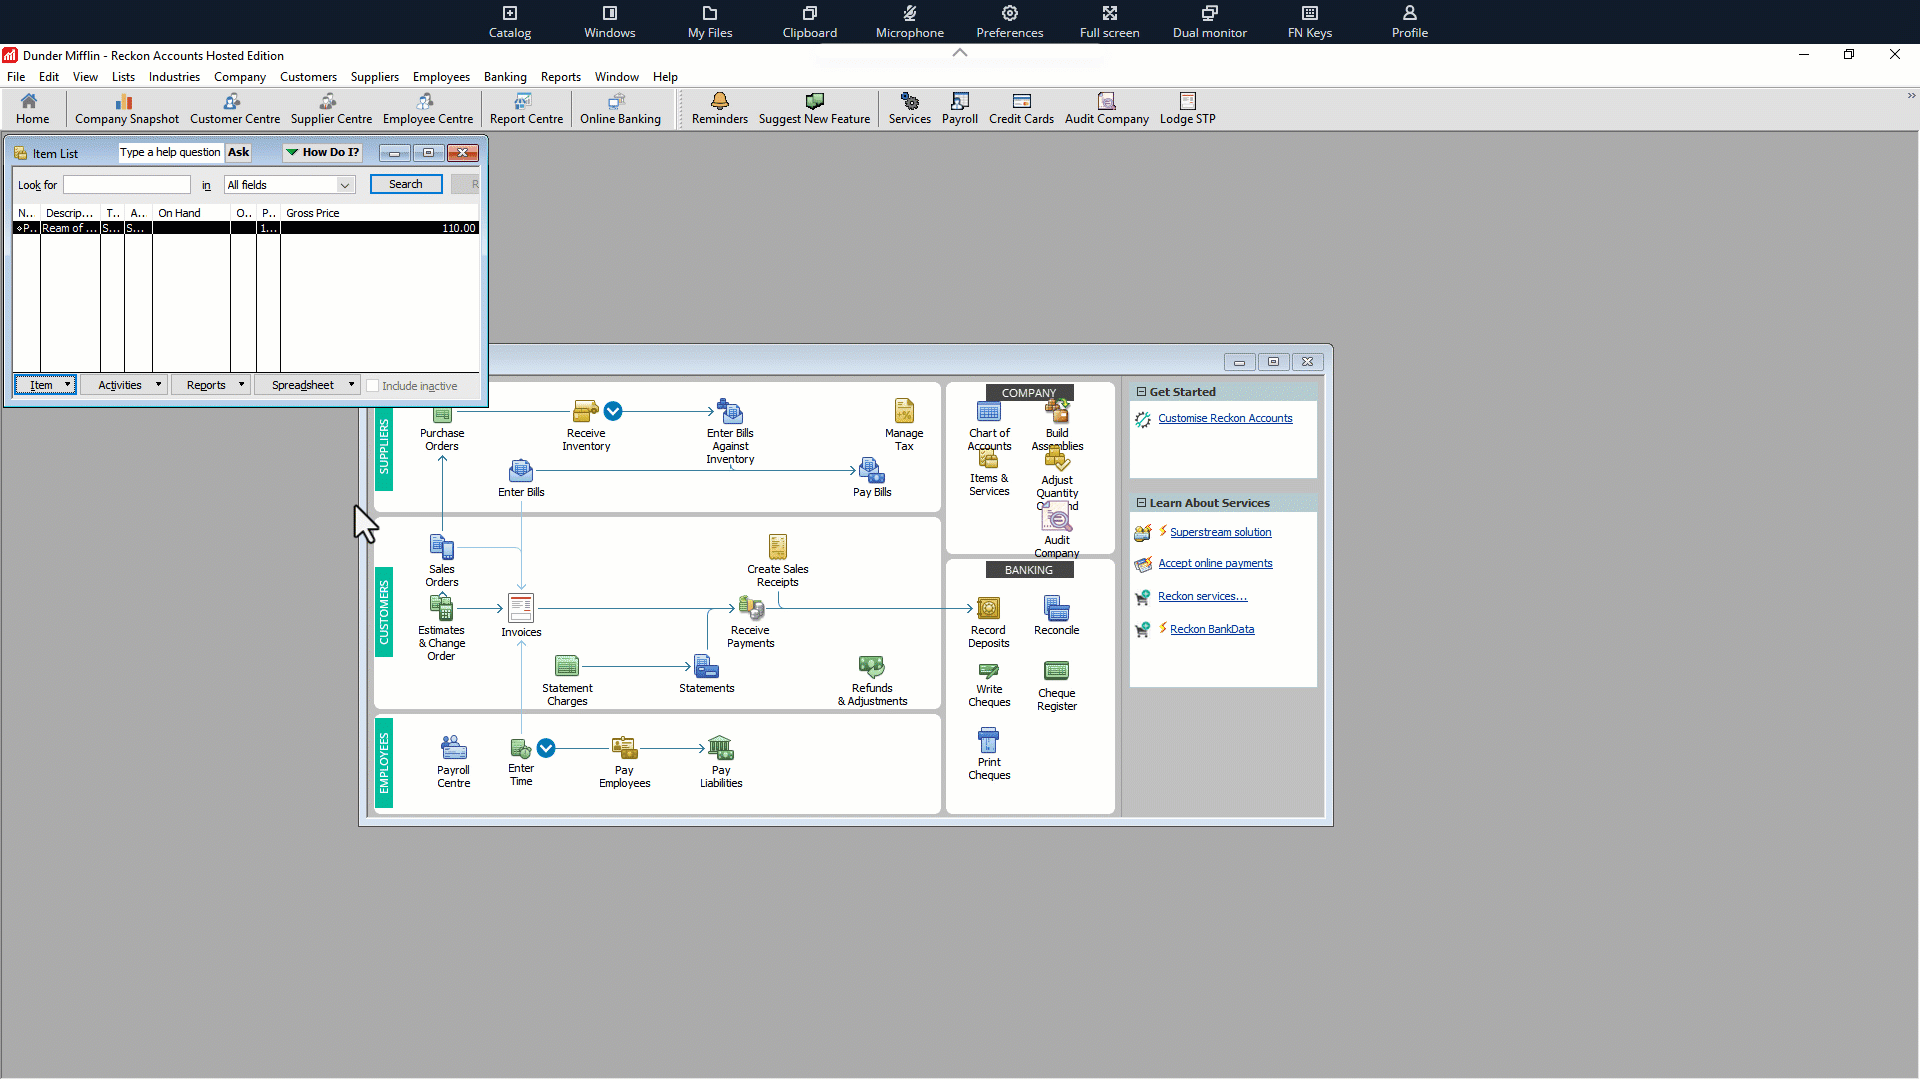Open the Lists menu

pos(123,77)
